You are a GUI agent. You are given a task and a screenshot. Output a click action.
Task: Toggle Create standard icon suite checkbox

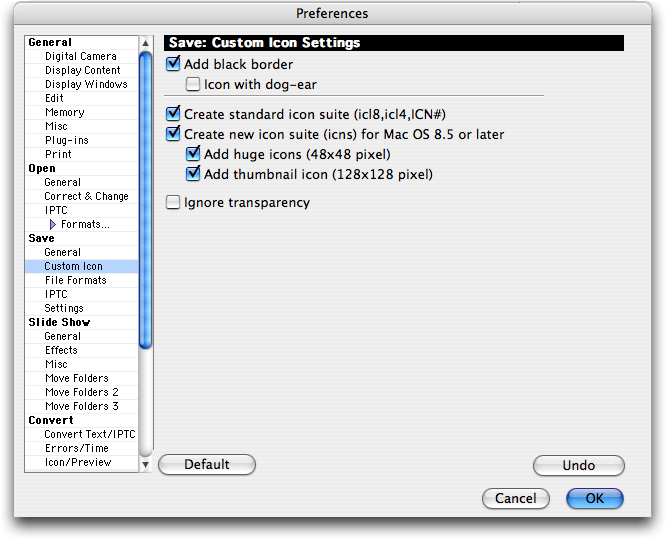[174, 114]
